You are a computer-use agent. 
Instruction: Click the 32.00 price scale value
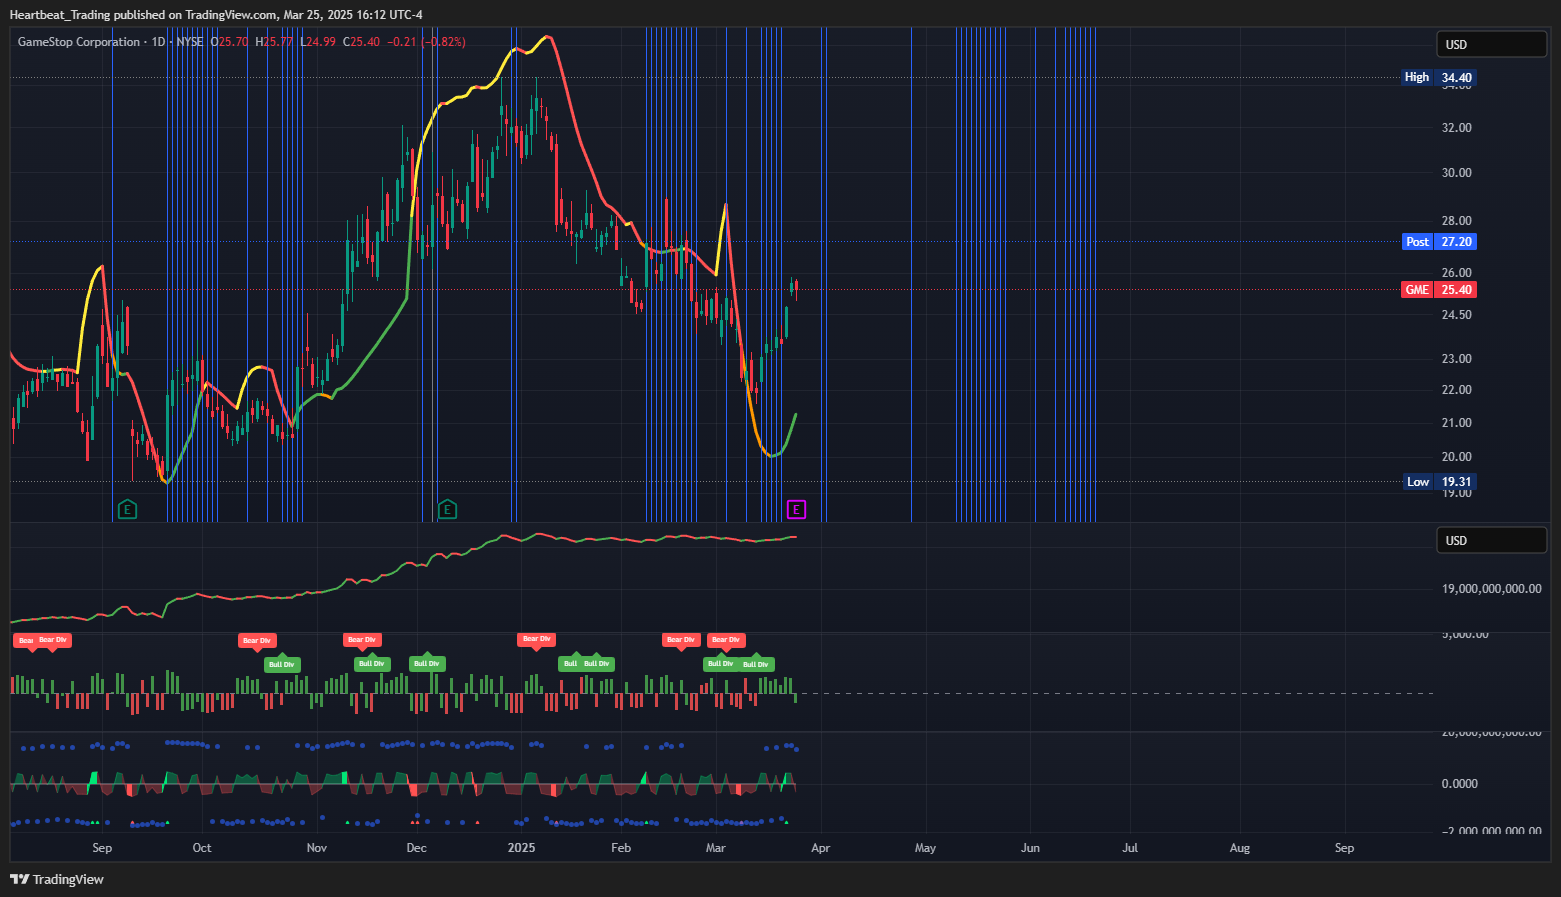[1457, 128]
